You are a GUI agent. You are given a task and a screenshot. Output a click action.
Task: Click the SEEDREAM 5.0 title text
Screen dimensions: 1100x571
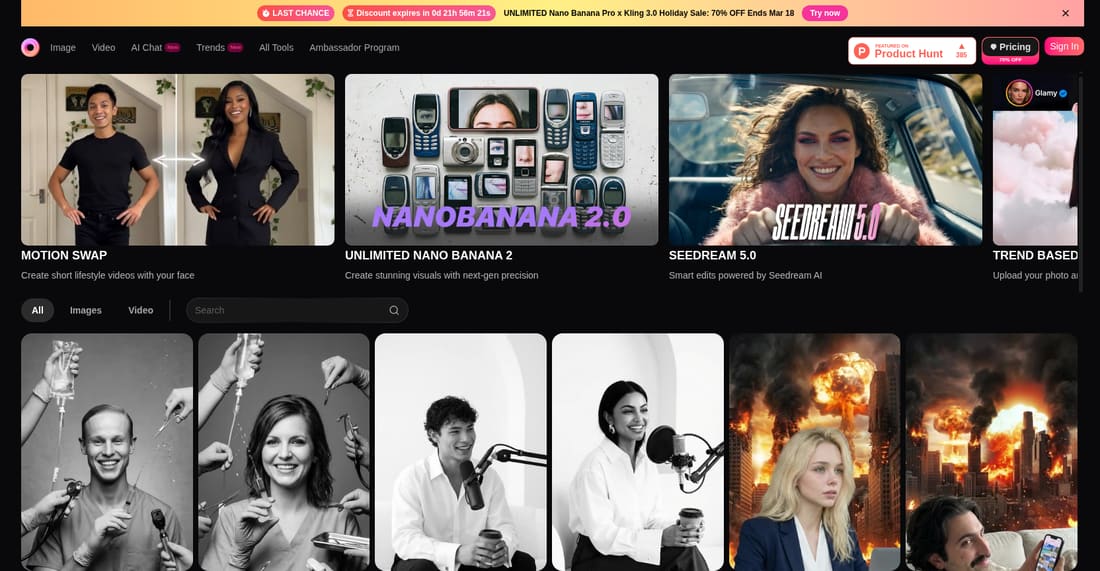pyautogui.click(x=712, y=255)
